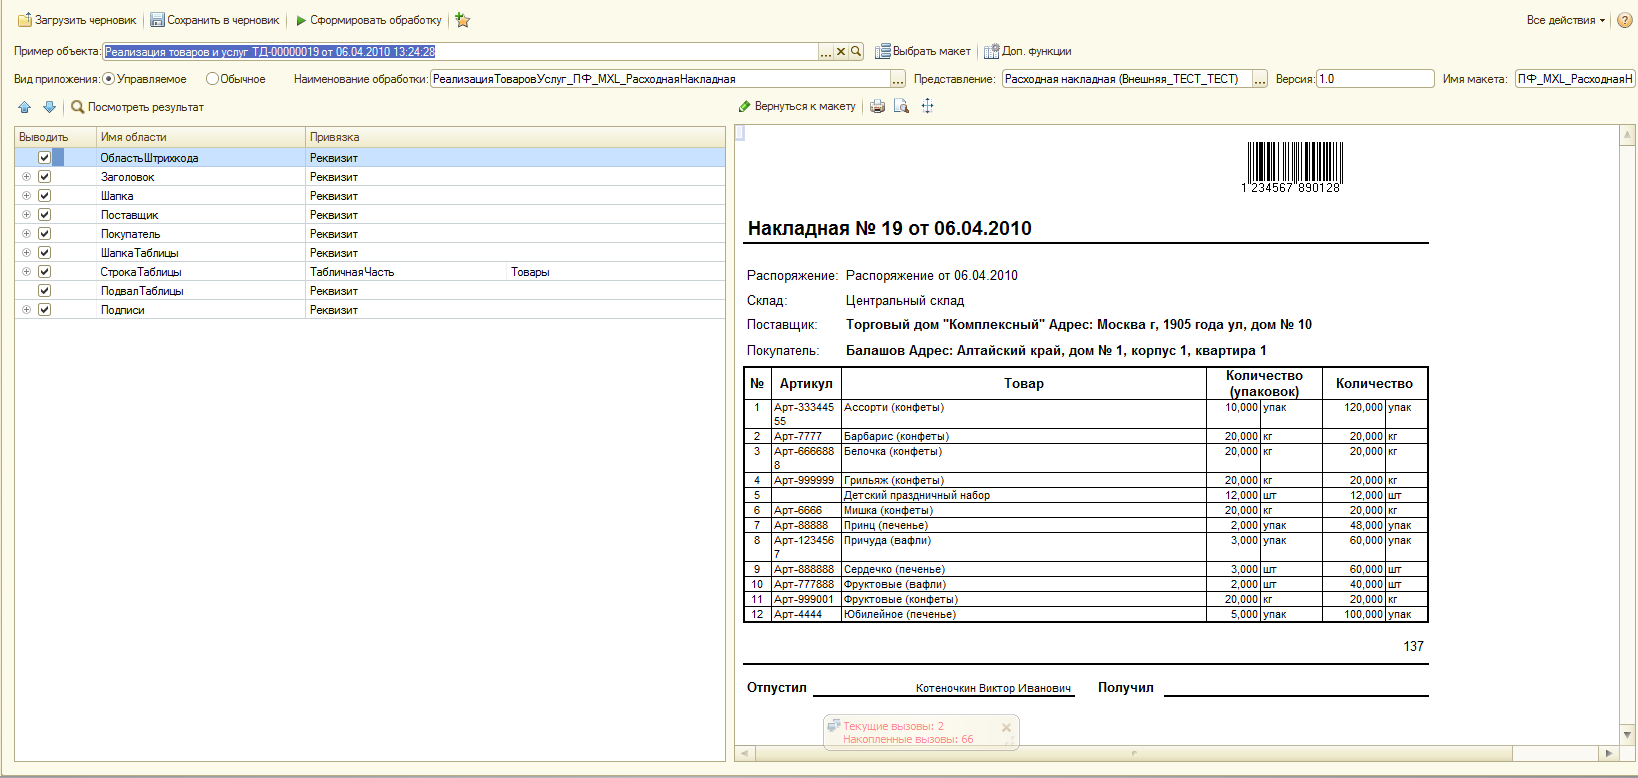
Task: Sort by the Имя области column header
Action: point(200,137)
